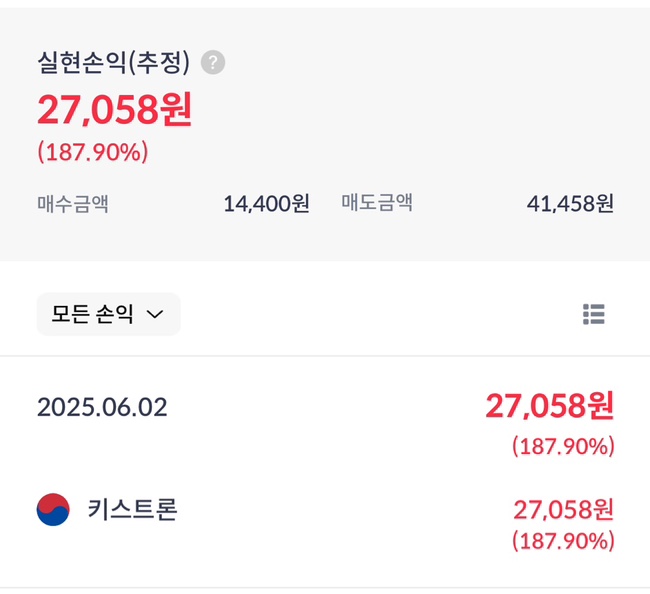
Task: Tap the Korean flag icon next to 키스트론
Action: [x=53, y=510]
